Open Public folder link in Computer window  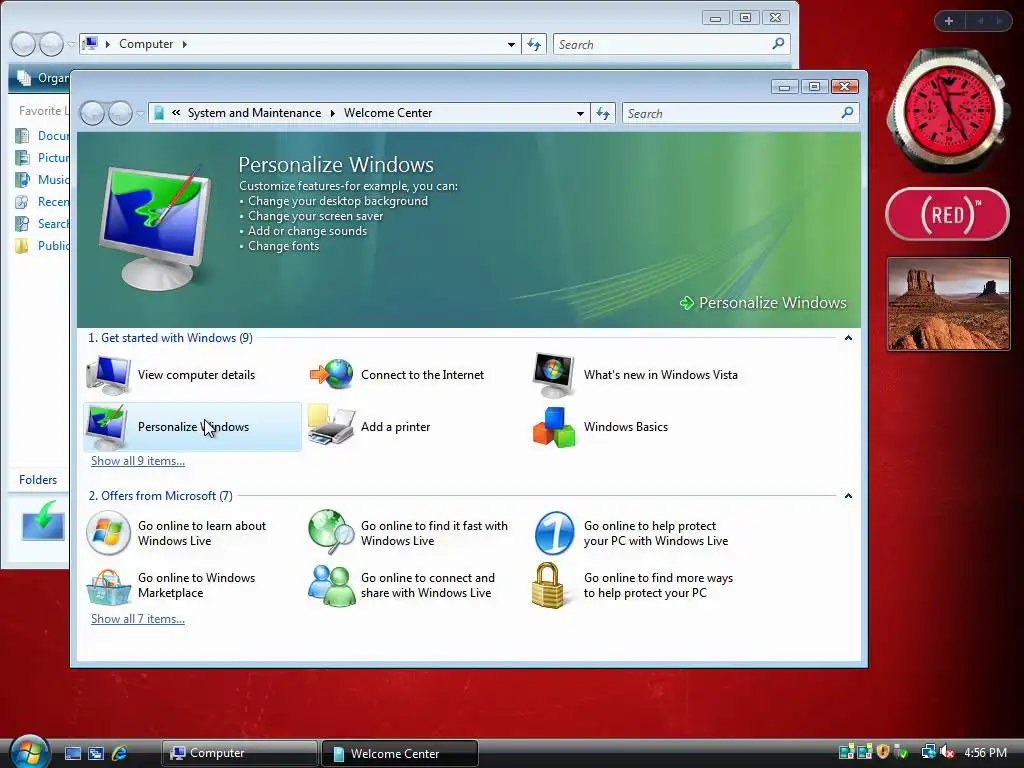[43, 246]
